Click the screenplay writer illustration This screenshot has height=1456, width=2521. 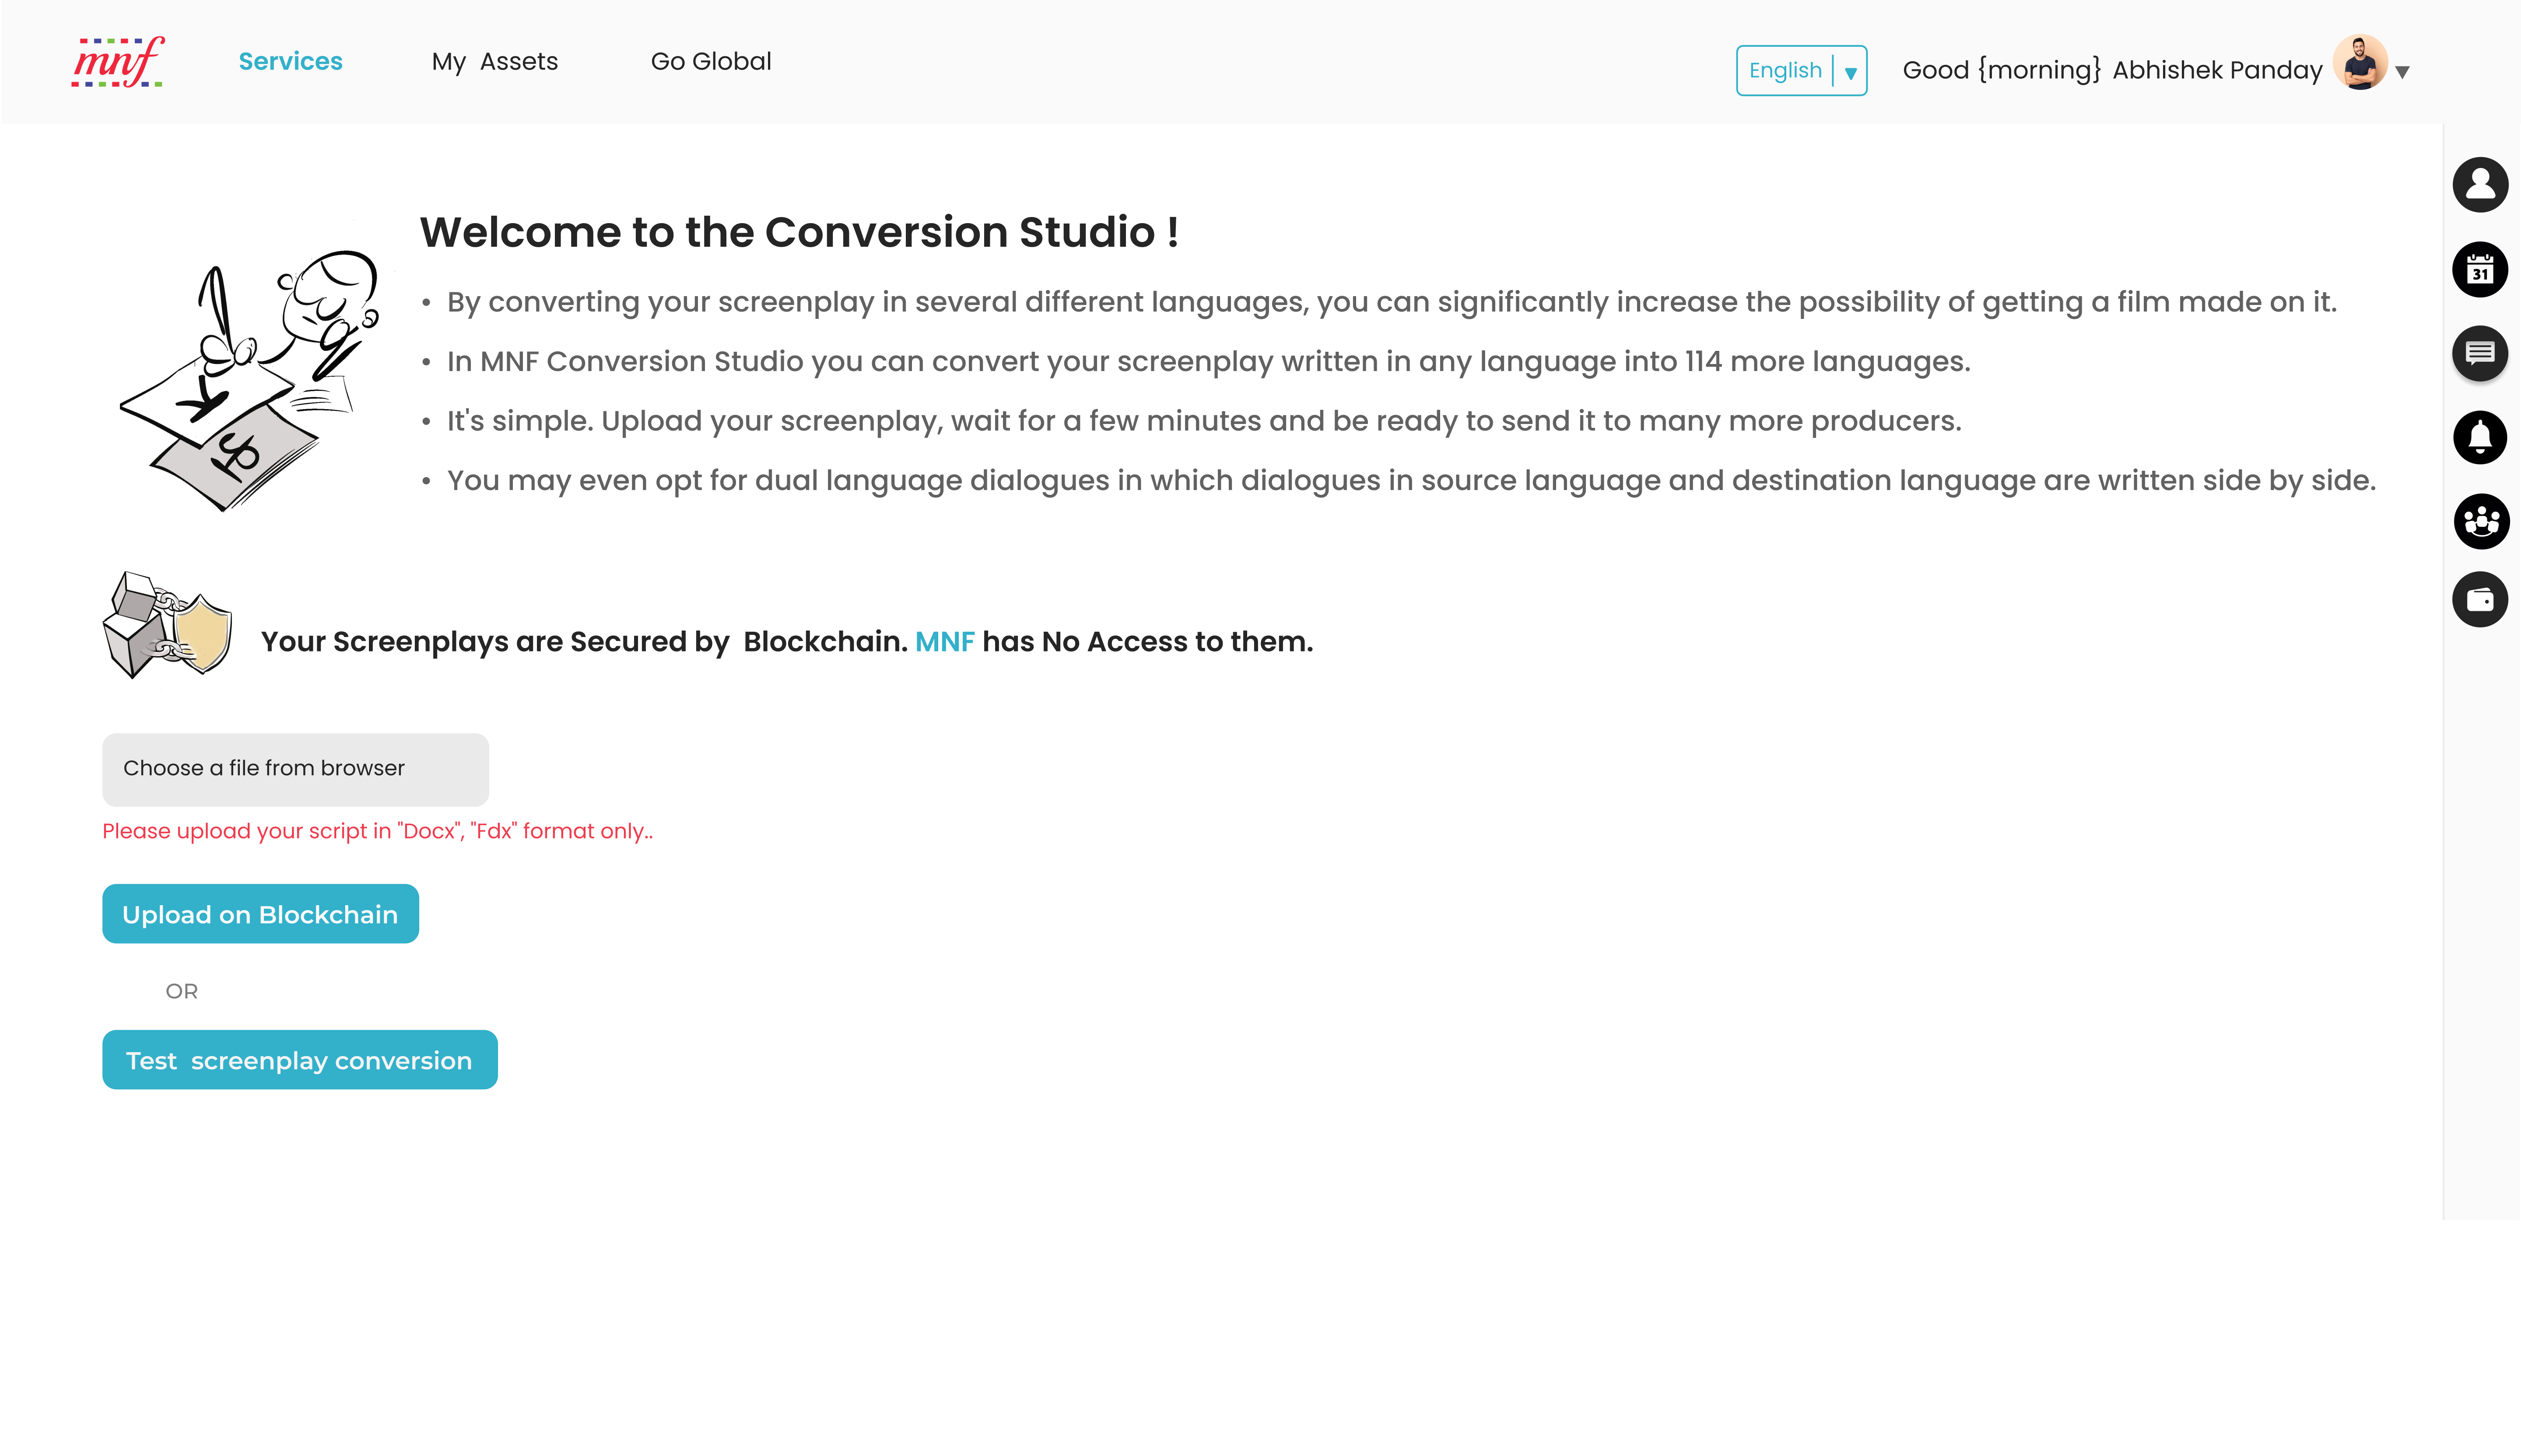click(250, 380)
